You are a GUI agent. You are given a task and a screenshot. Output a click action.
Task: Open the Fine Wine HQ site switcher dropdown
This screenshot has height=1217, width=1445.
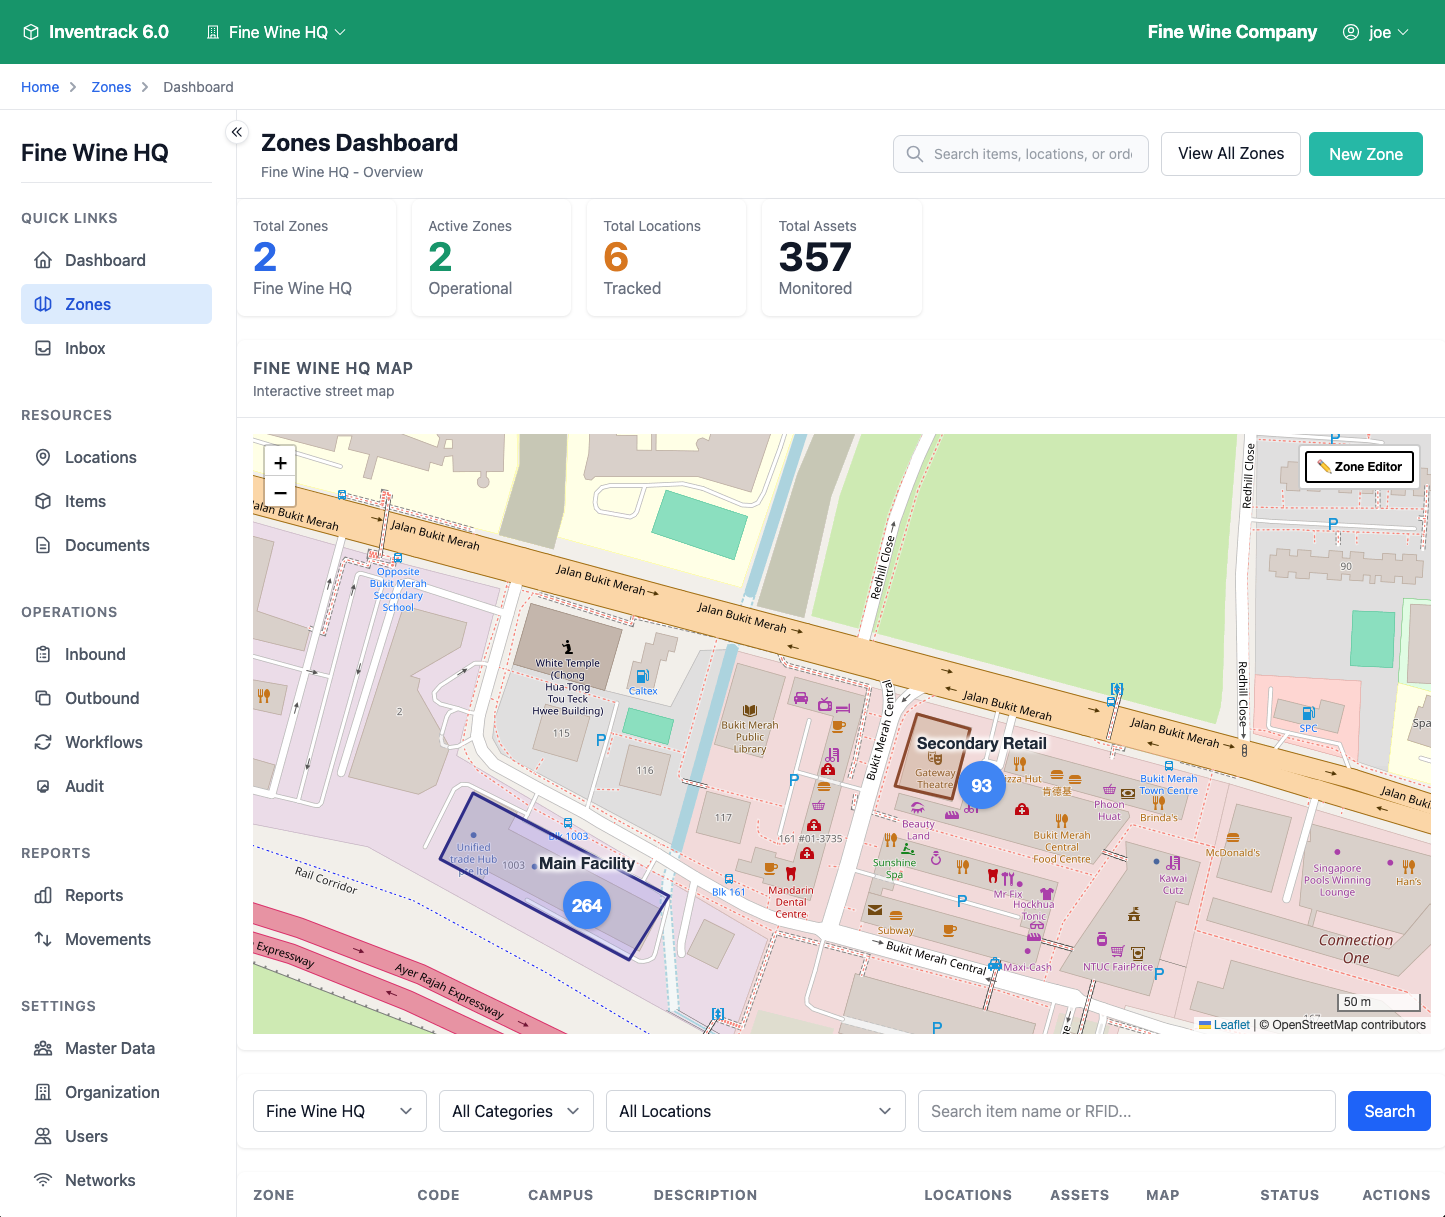[277, 32]
